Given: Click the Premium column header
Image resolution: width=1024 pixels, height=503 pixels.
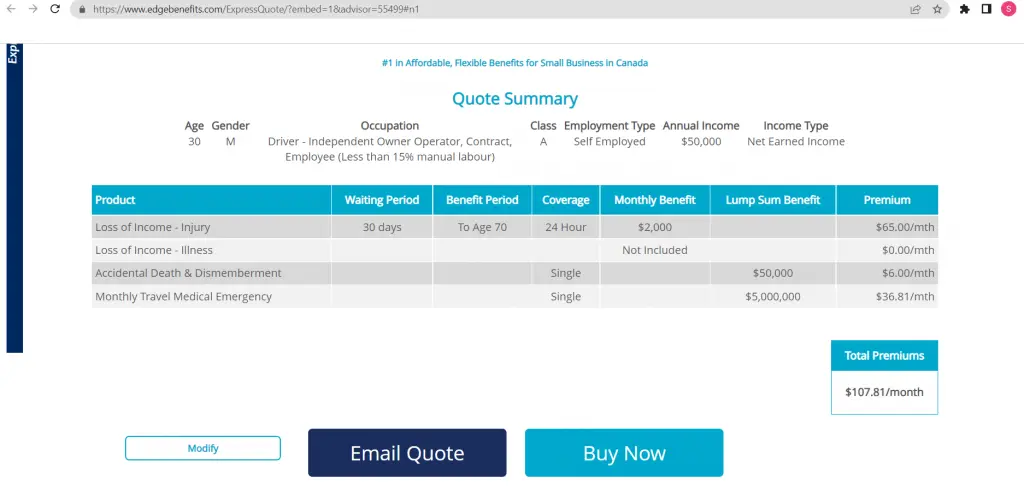Looking at the screenshot, I should click(x=887, y=200).
